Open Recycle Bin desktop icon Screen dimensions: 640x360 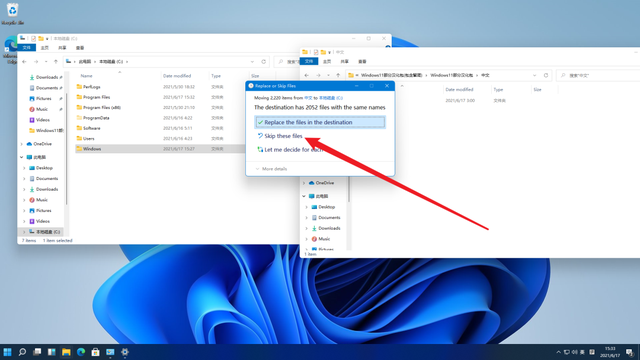[12, 13]
